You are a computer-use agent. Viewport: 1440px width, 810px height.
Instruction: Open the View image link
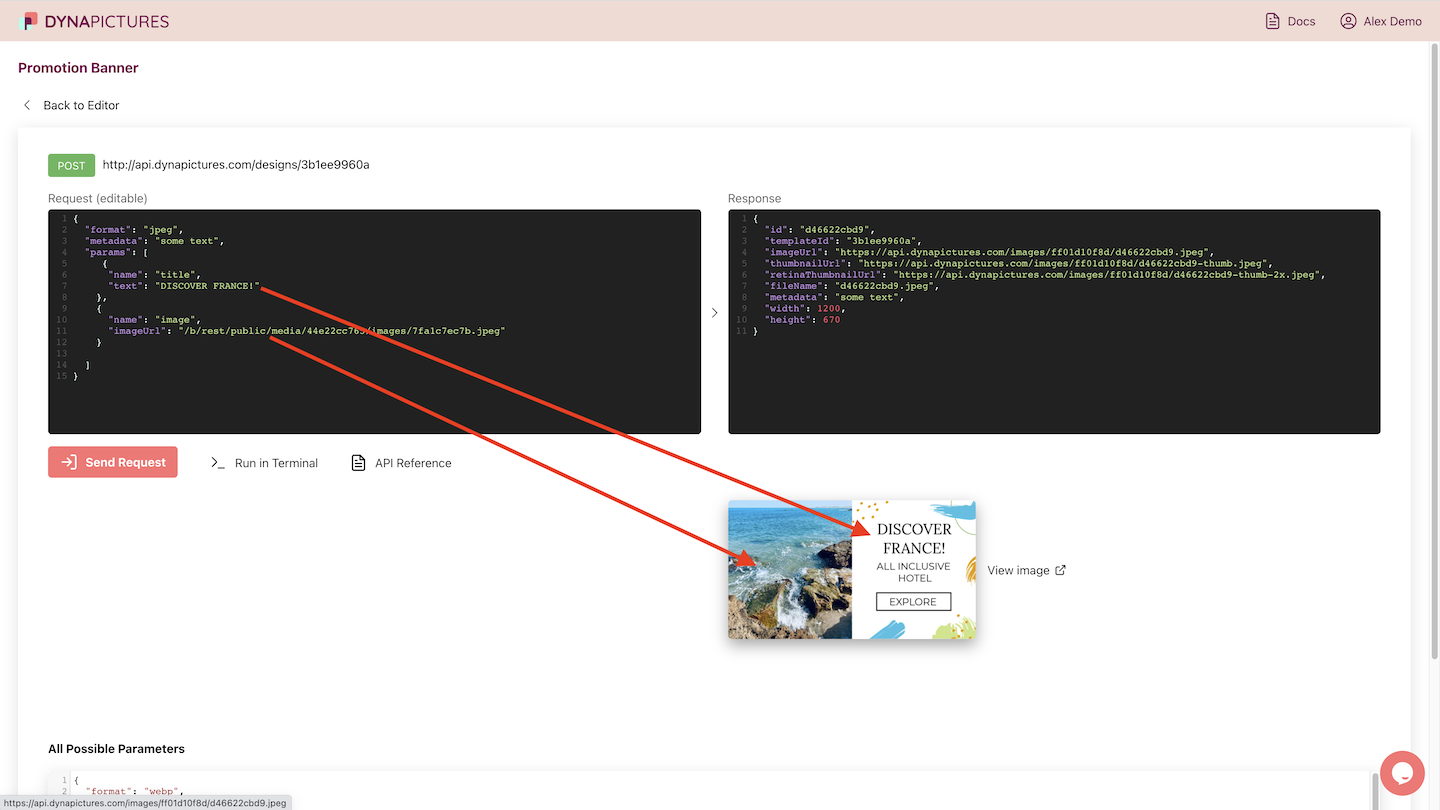[1018, 570]
